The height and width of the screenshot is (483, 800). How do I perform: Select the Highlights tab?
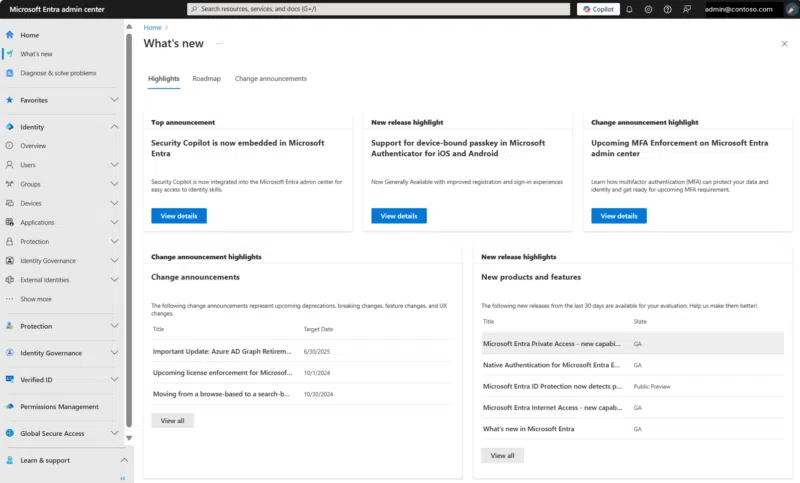tap(164, 79)
